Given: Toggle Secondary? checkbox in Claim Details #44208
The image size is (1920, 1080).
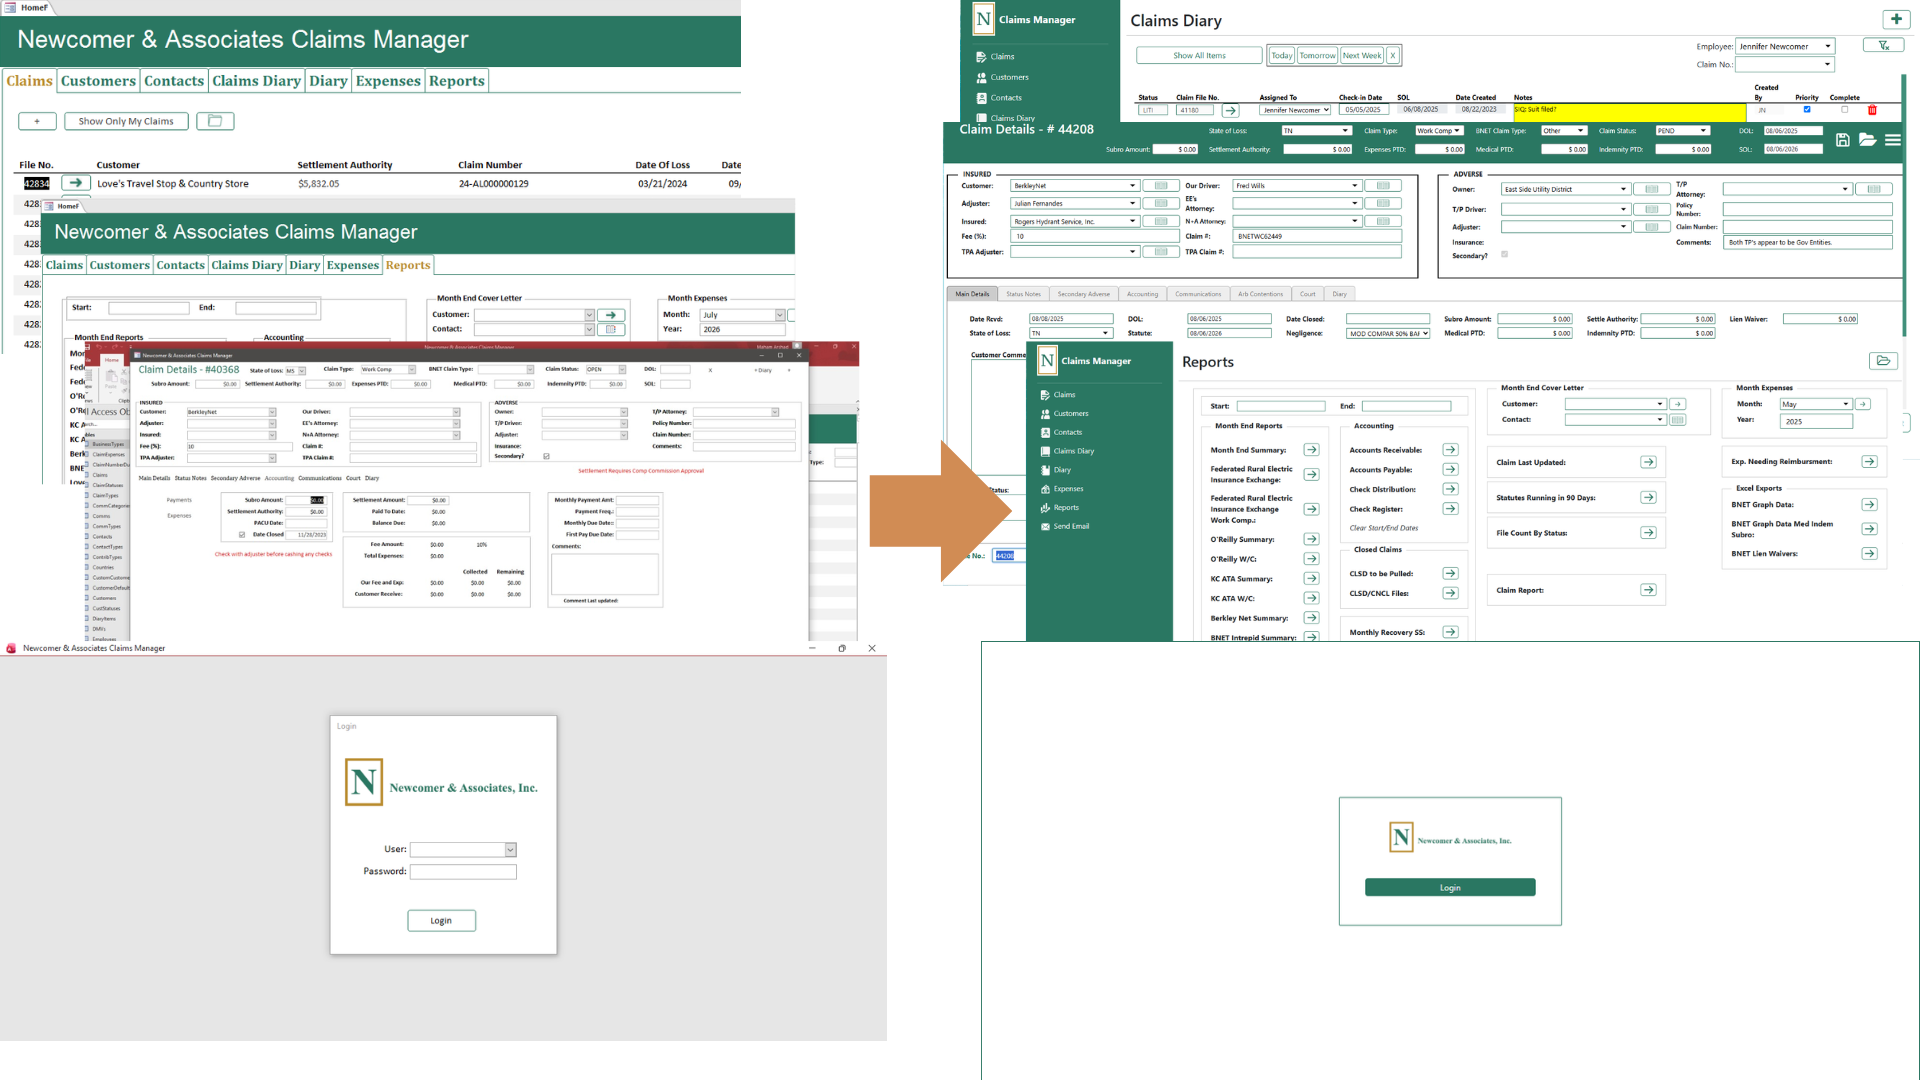Looking at the screenshot, I should (x=1505, y=255).
